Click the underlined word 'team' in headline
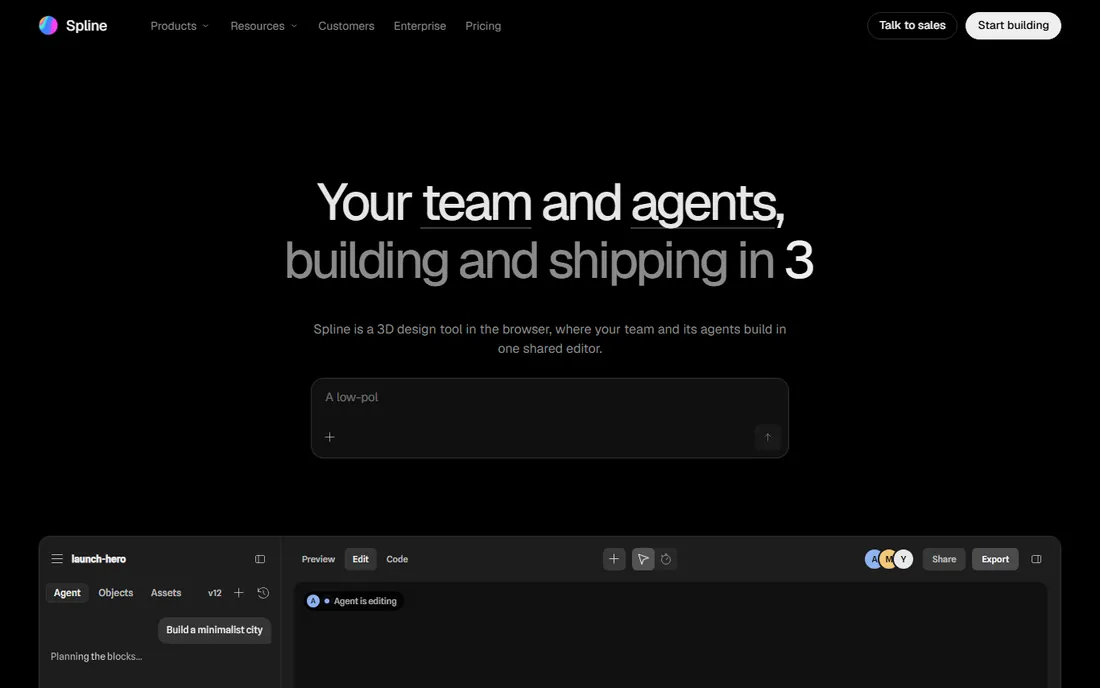The width and height of the screenshot is (1100, 688). pyautogui.click(x=476, y=203)
